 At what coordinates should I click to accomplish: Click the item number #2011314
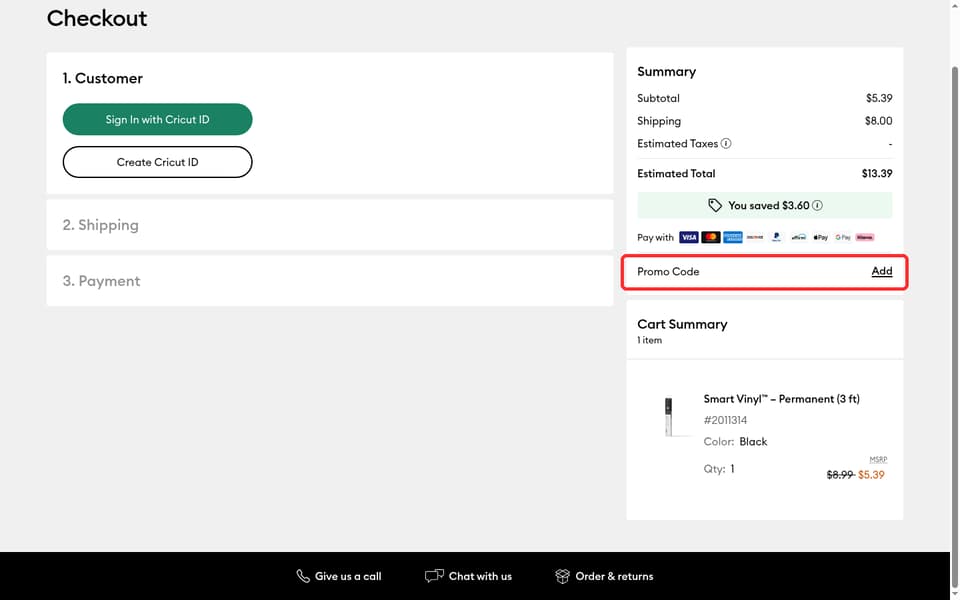click(725, 420)
